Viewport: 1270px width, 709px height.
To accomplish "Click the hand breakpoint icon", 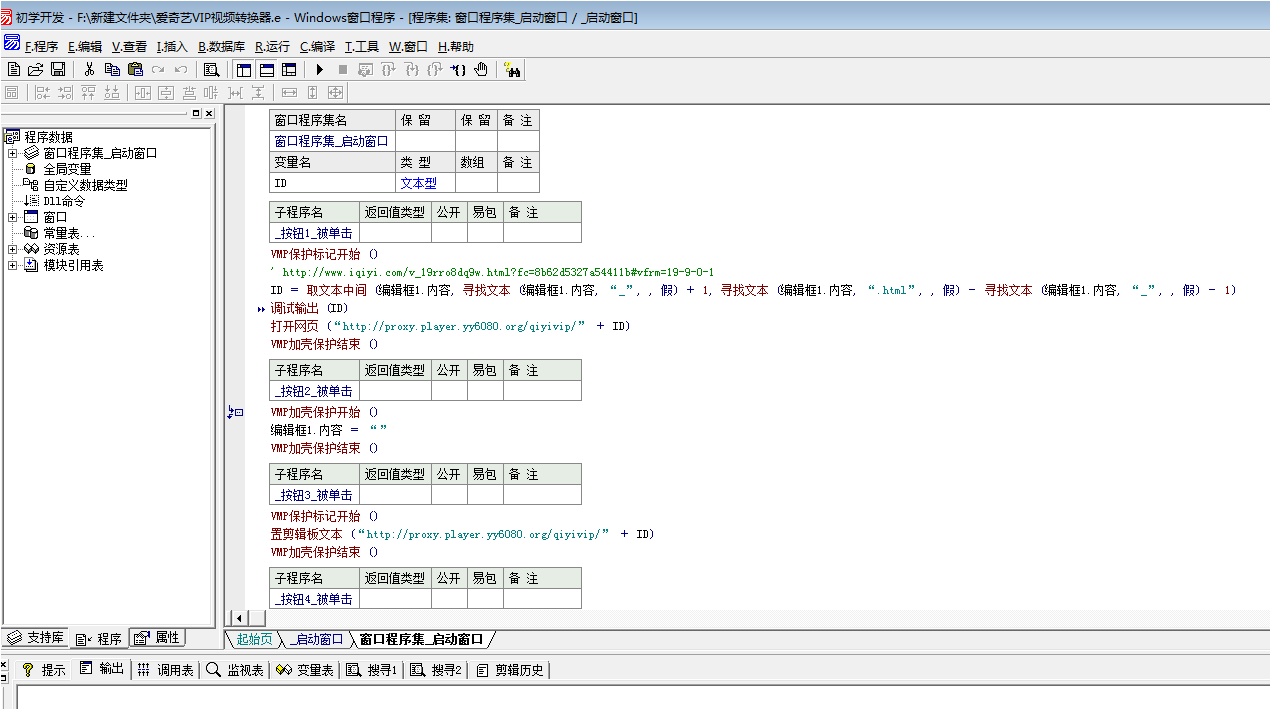I will coord(481,69).
